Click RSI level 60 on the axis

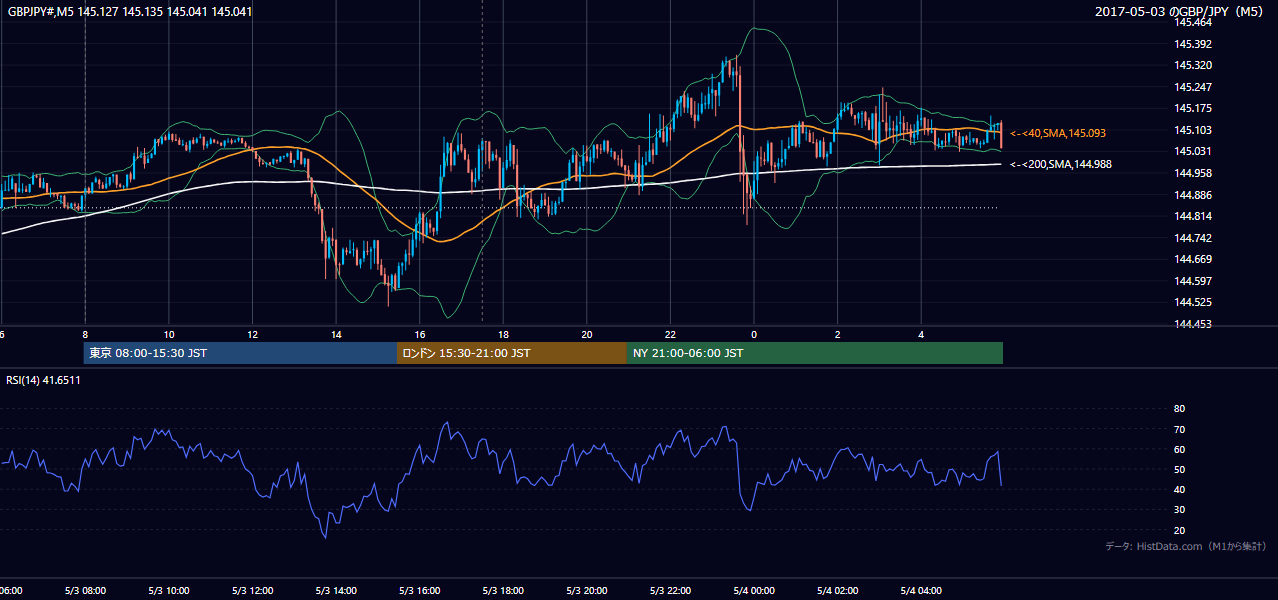click(x=1179, y=449)
